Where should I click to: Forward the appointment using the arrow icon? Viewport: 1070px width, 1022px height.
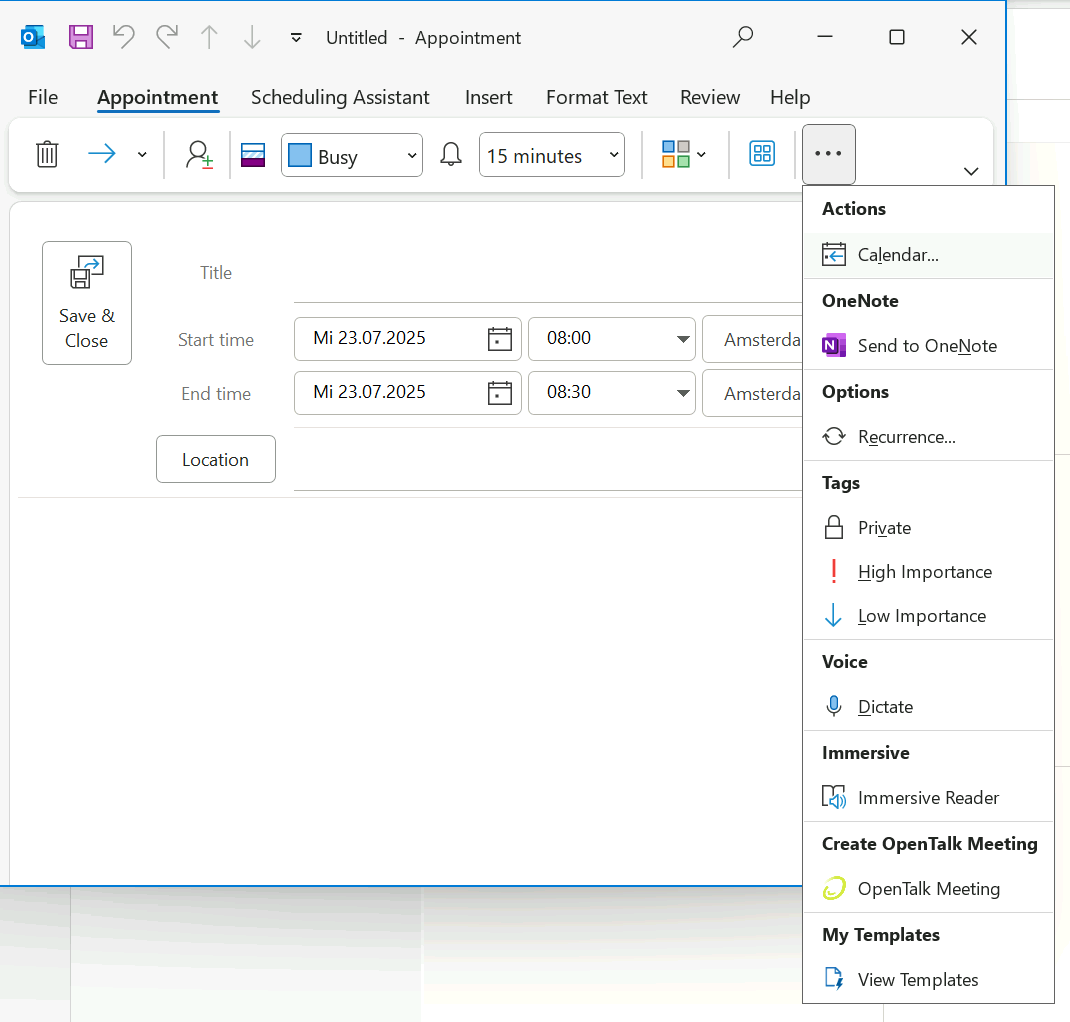coord(101,154)
